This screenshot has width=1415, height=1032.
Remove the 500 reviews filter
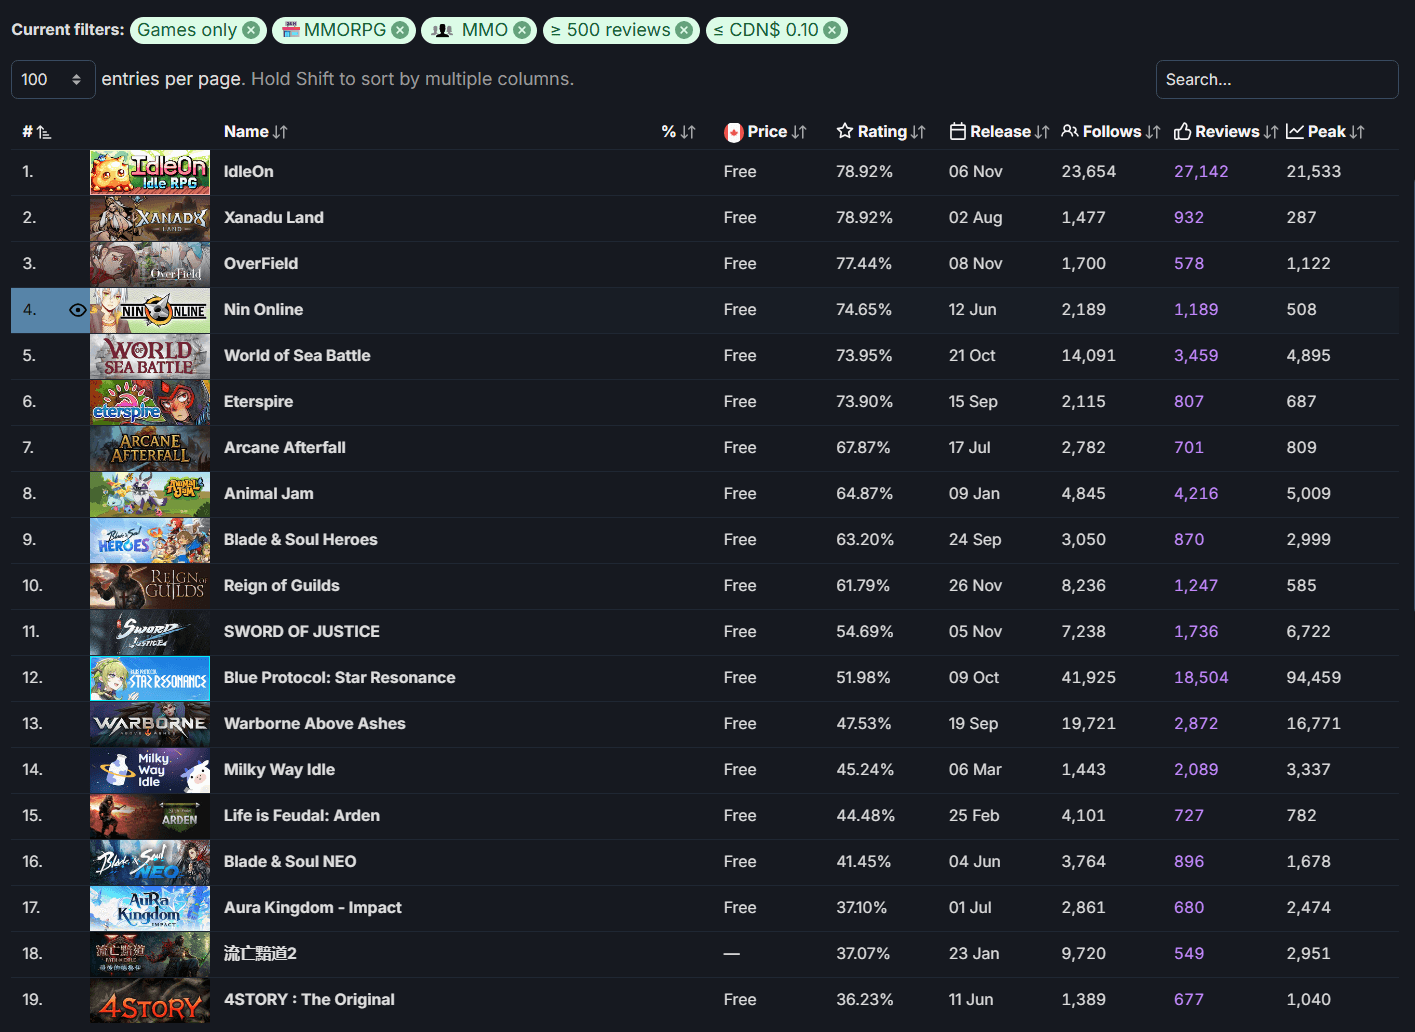[684, 30]
